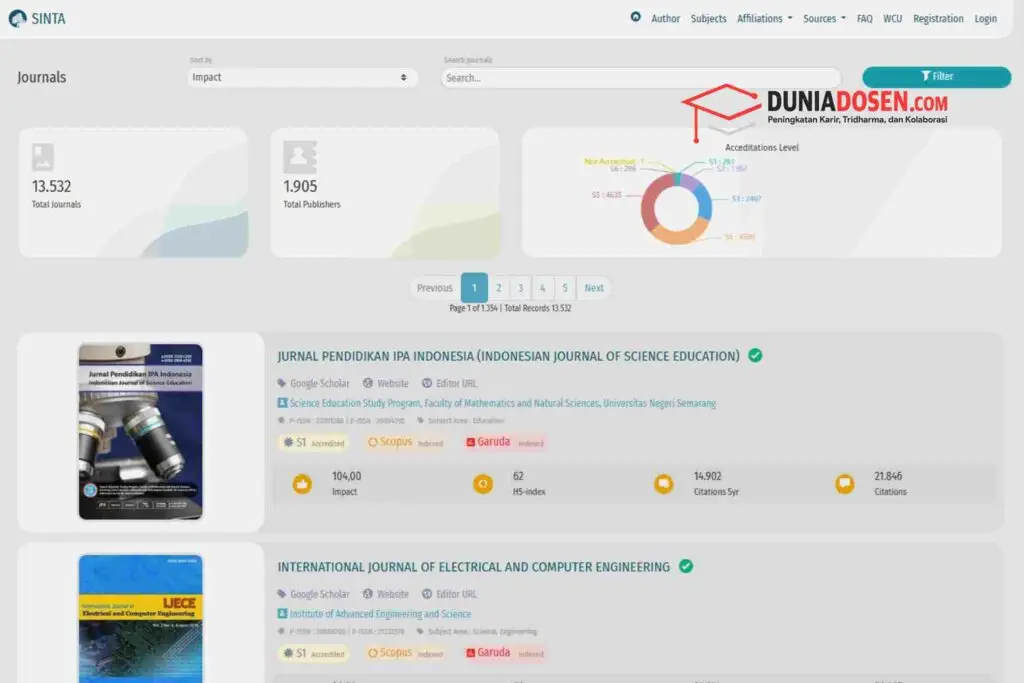1024x683 pixels.
Task: Click the H5-index badge icon
Action: 482,484
